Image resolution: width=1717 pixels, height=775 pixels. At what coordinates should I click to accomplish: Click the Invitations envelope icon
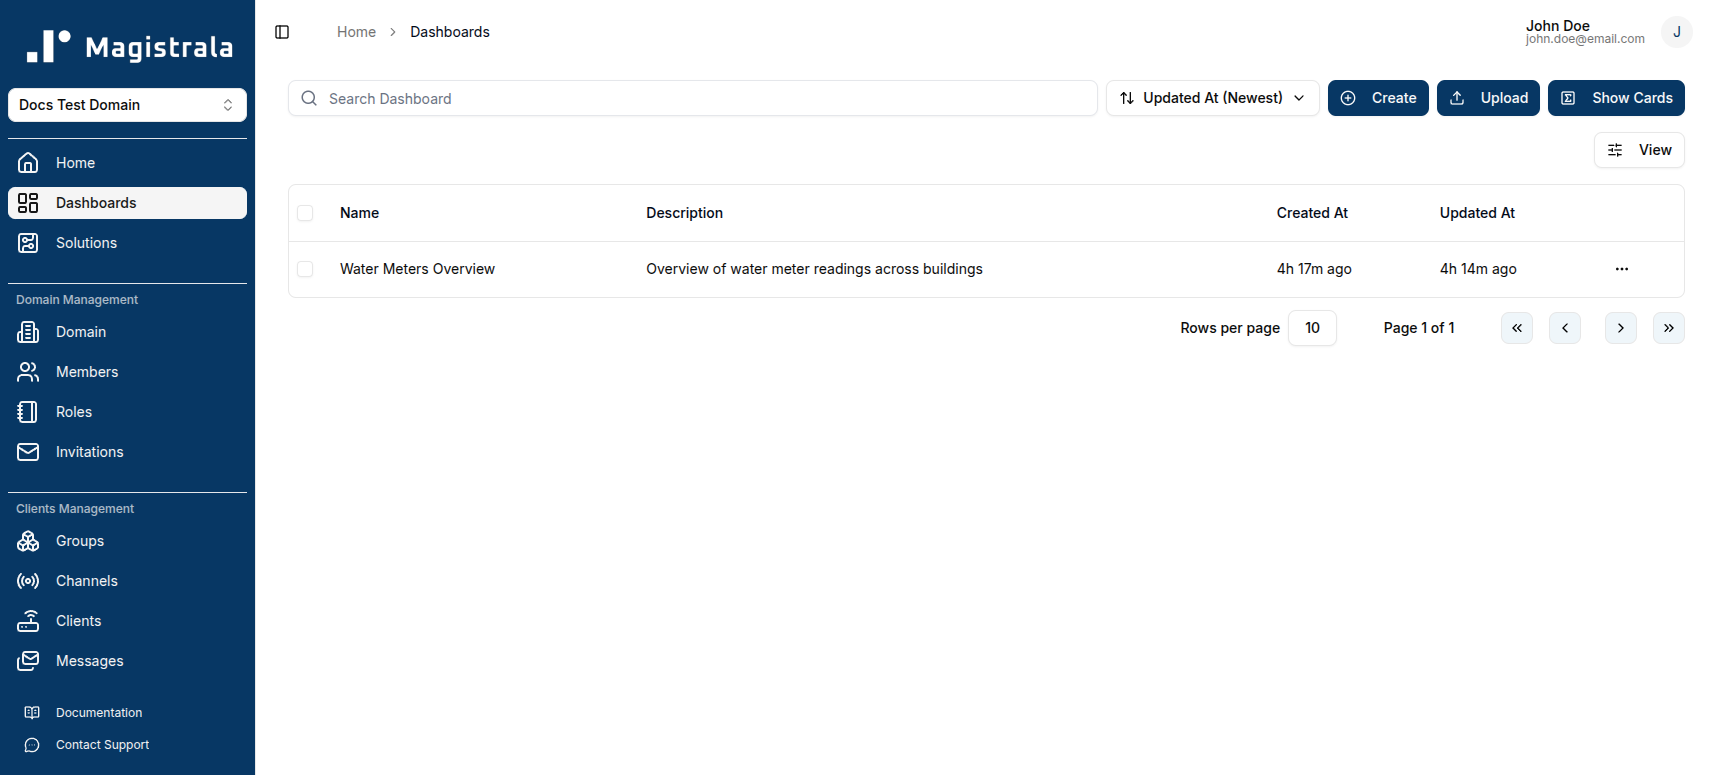tap(28, 452)
